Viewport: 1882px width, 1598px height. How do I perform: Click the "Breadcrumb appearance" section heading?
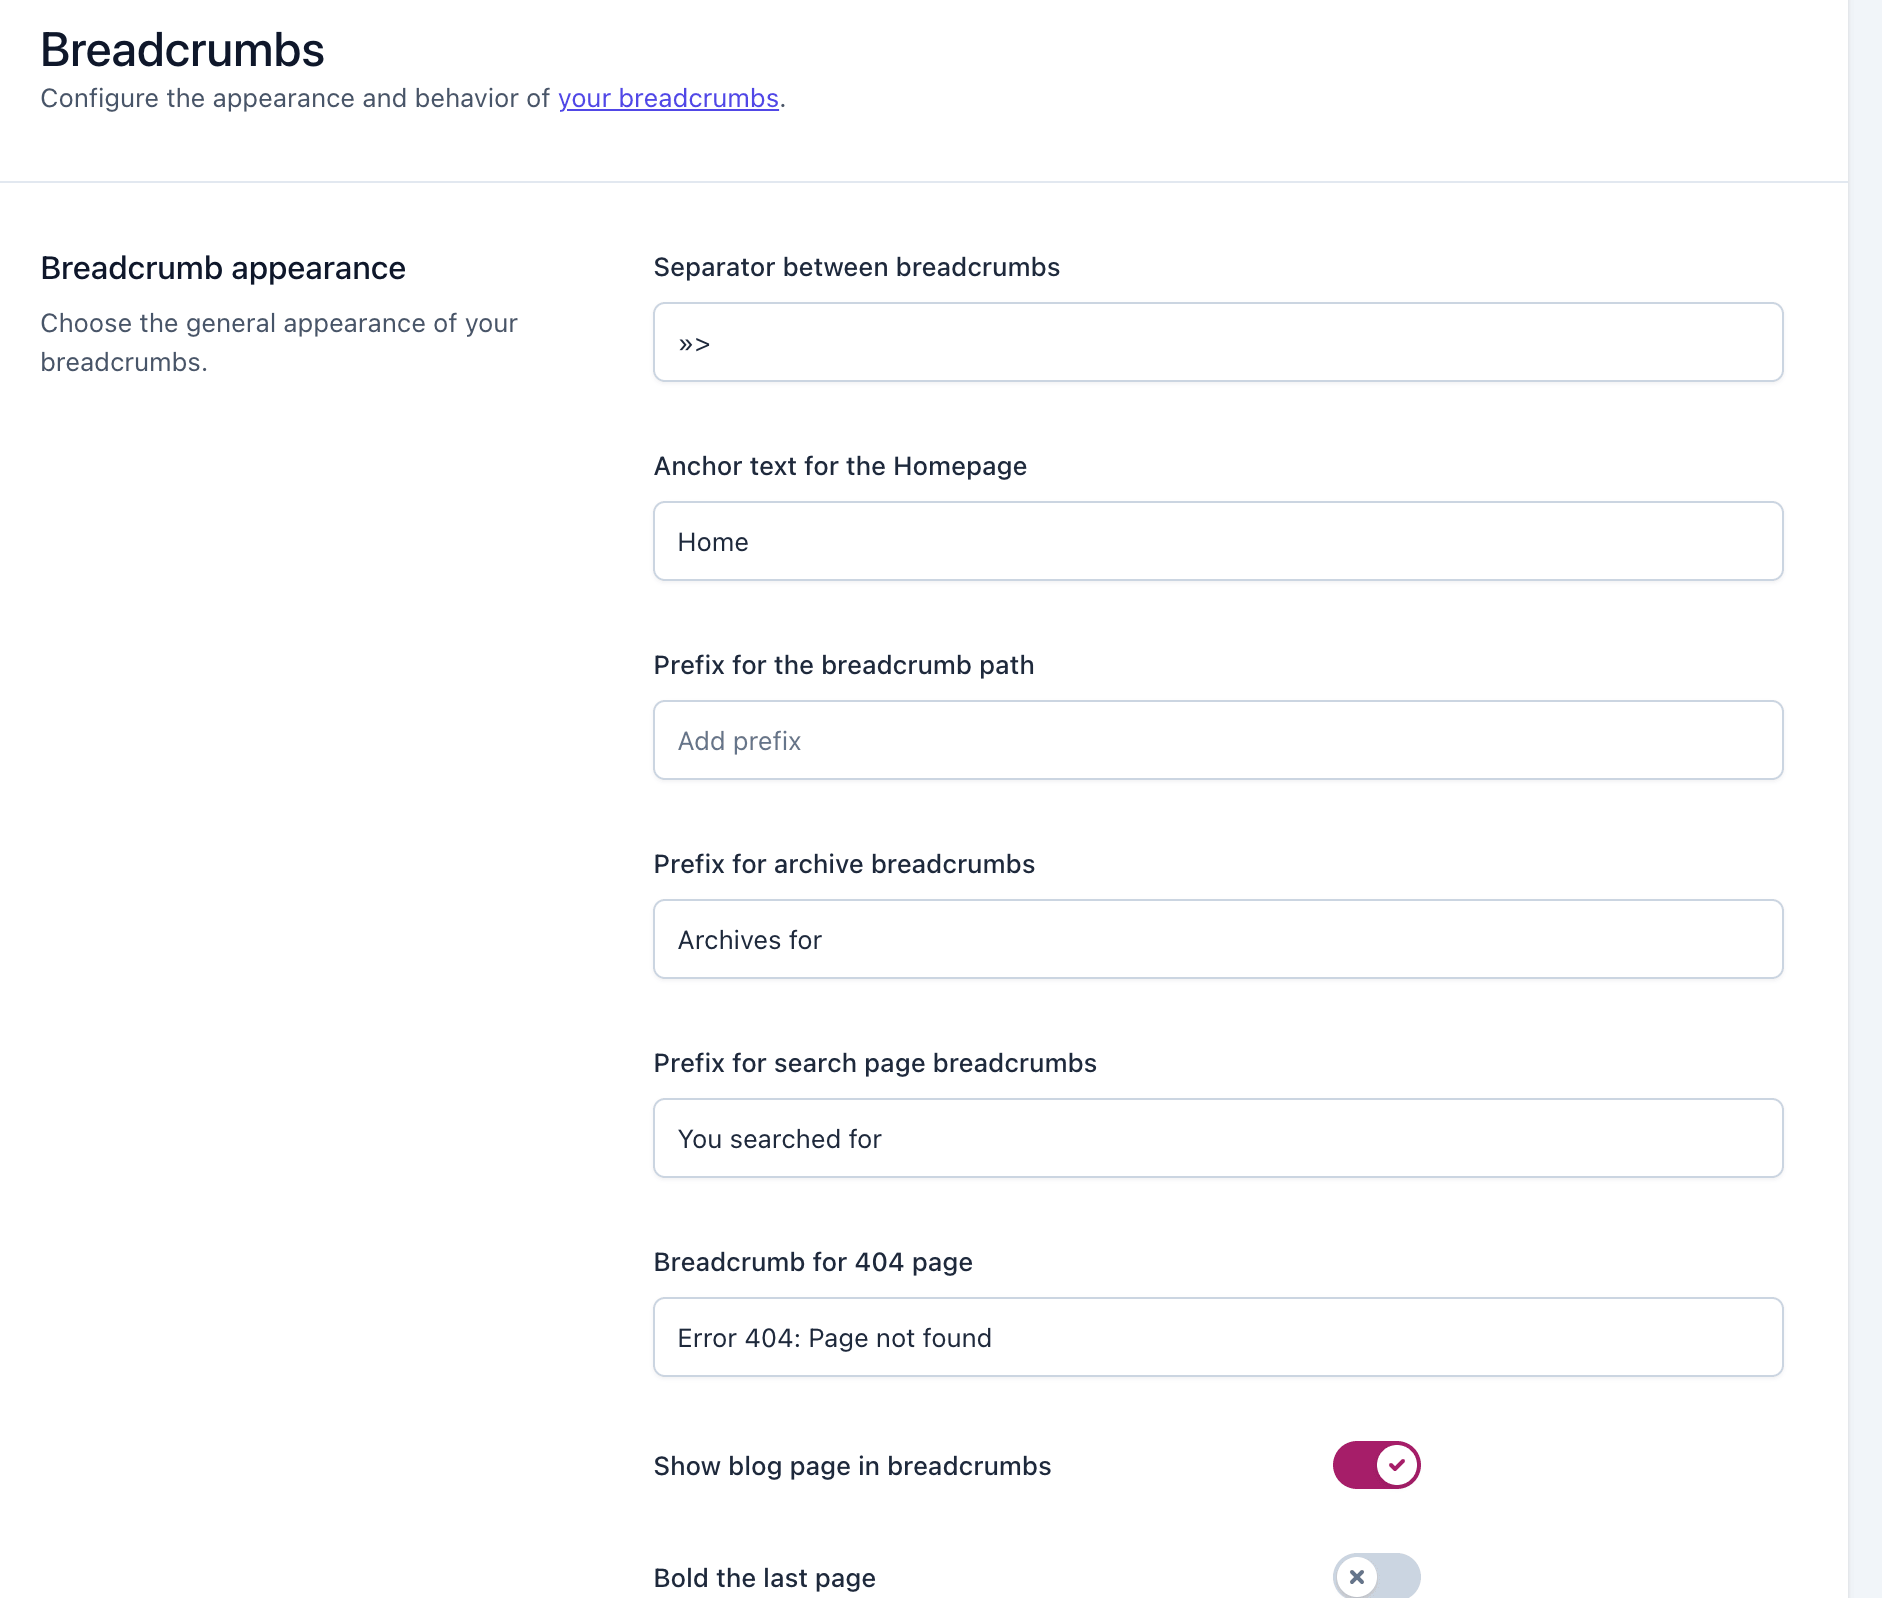(222, 267)
